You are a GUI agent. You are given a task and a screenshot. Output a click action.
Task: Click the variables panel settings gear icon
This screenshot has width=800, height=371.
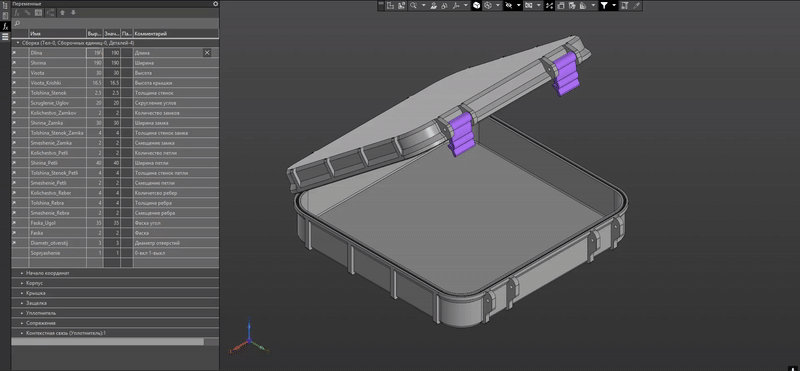[x=215, y=4]
